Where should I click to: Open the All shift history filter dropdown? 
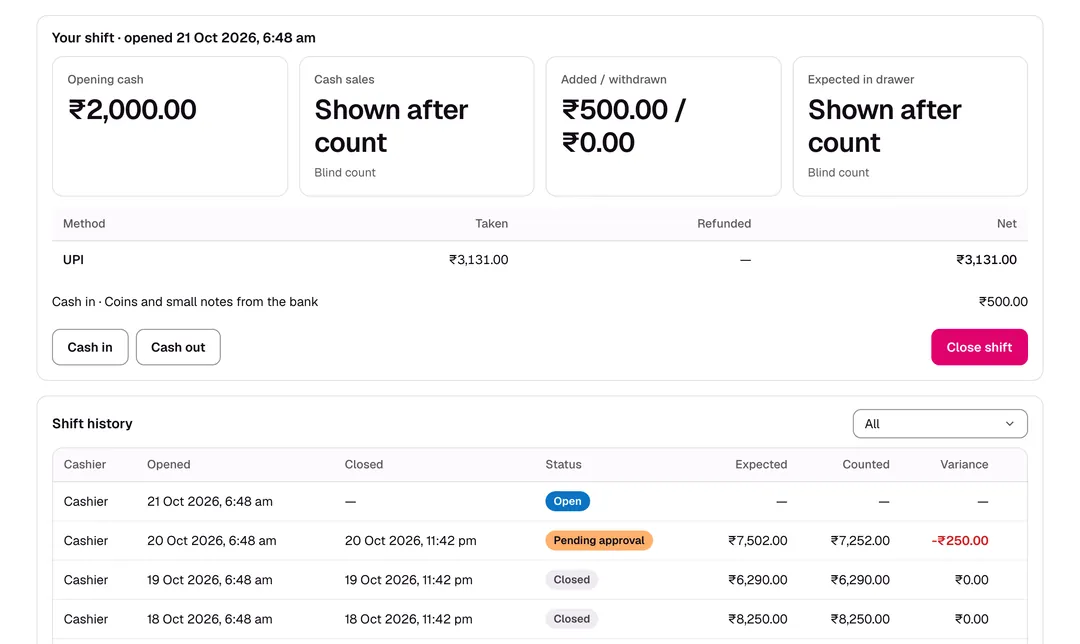coord(939,424)
